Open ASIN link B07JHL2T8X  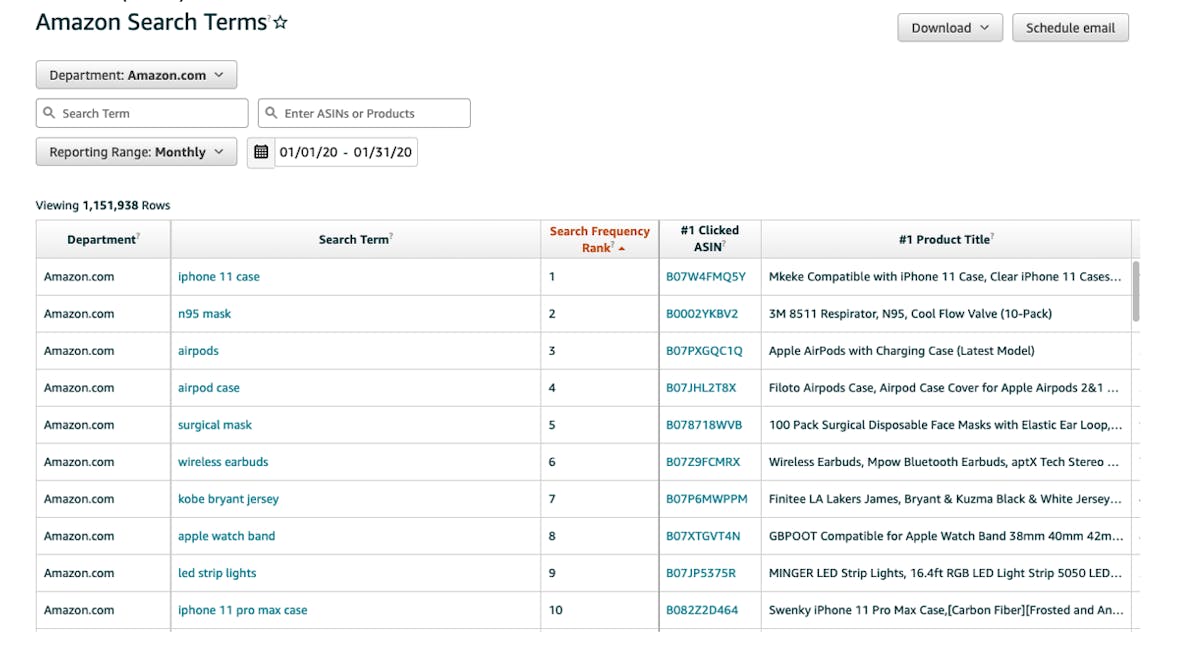pos(701,388)
